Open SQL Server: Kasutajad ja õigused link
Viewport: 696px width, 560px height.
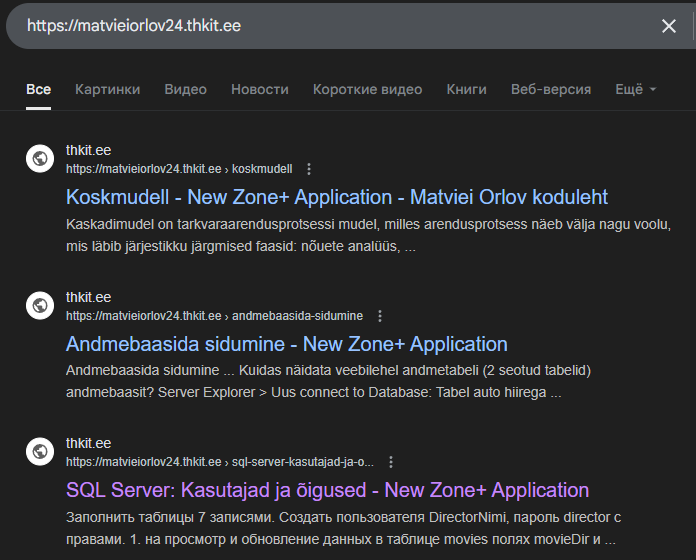pyautogui.click(x=327, y=490)
